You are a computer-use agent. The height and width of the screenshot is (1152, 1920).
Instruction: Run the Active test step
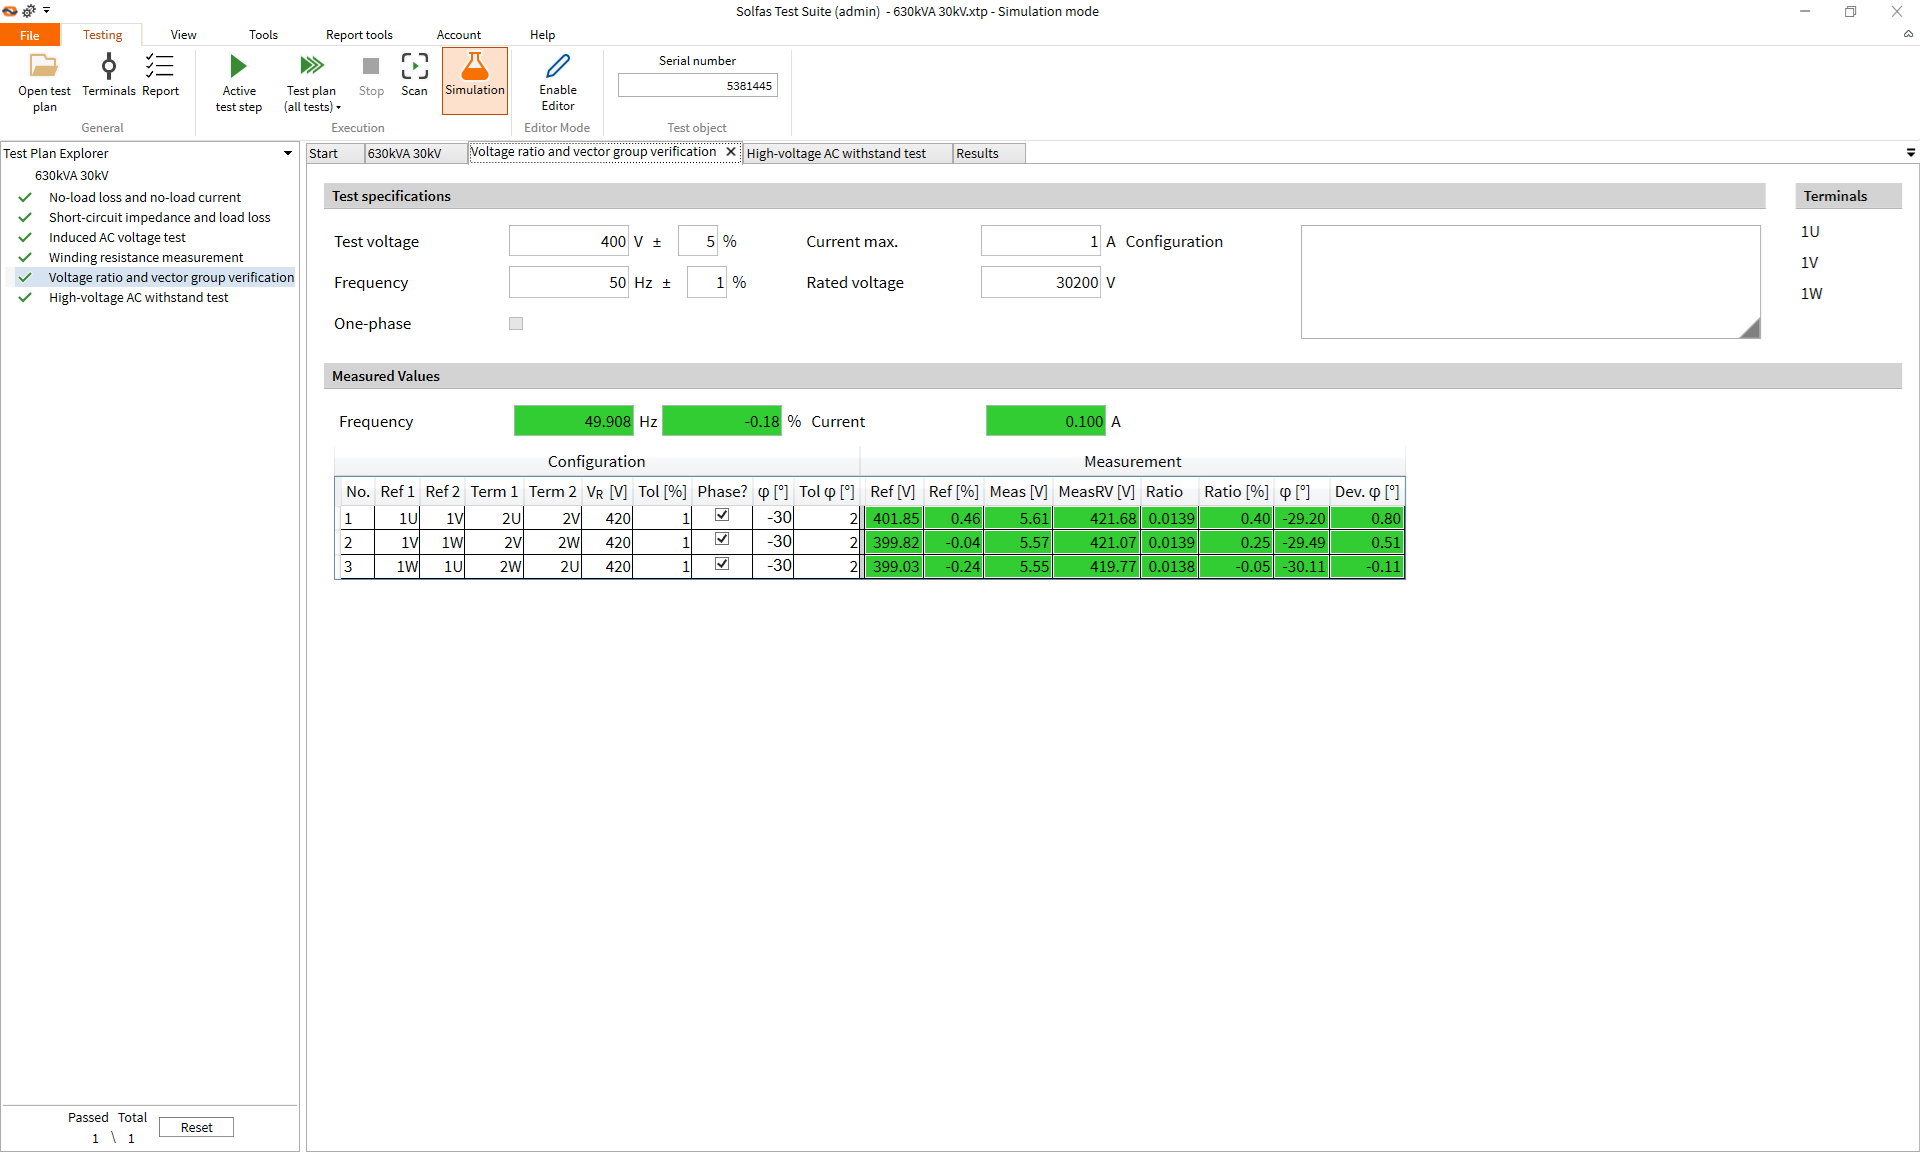238,67
